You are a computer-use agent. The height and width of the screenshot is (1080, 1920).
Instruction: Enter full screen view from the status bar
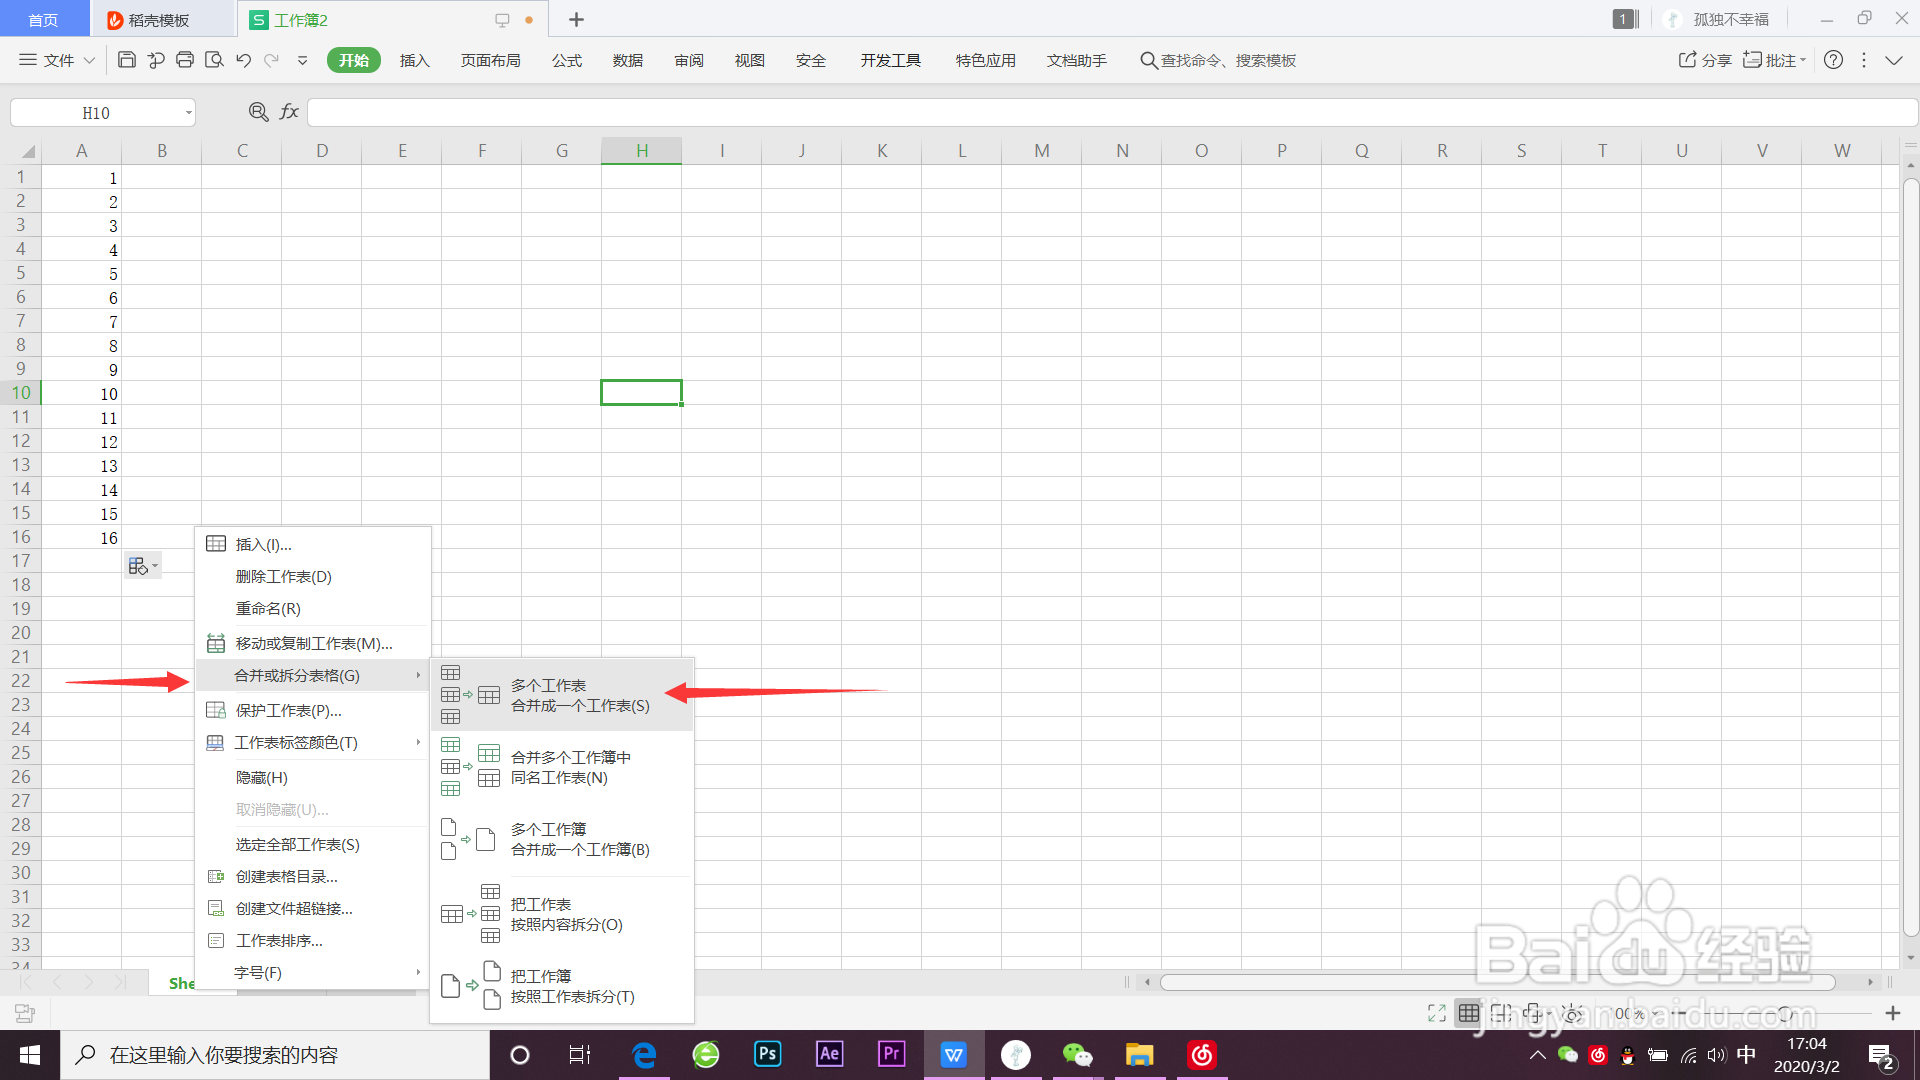click(x=1437, y=1013)
